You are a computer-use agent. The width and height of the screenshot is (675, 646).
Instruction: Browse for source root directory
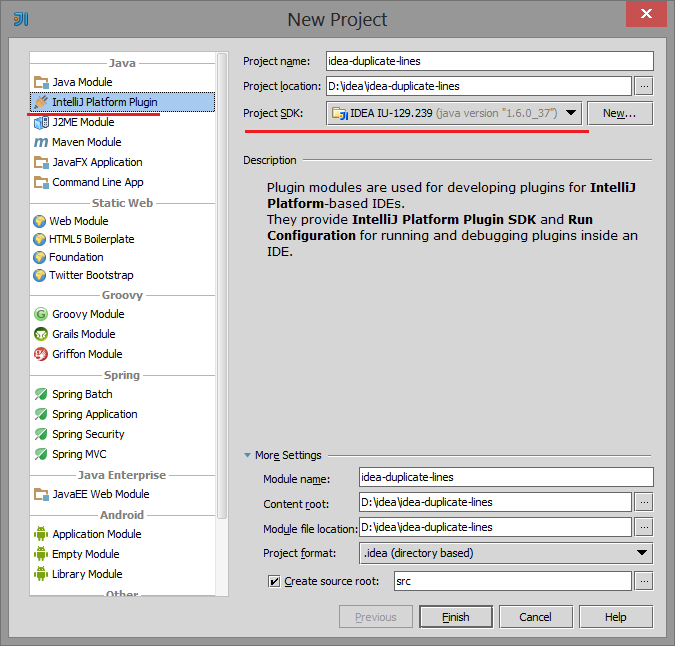[644, 581]
